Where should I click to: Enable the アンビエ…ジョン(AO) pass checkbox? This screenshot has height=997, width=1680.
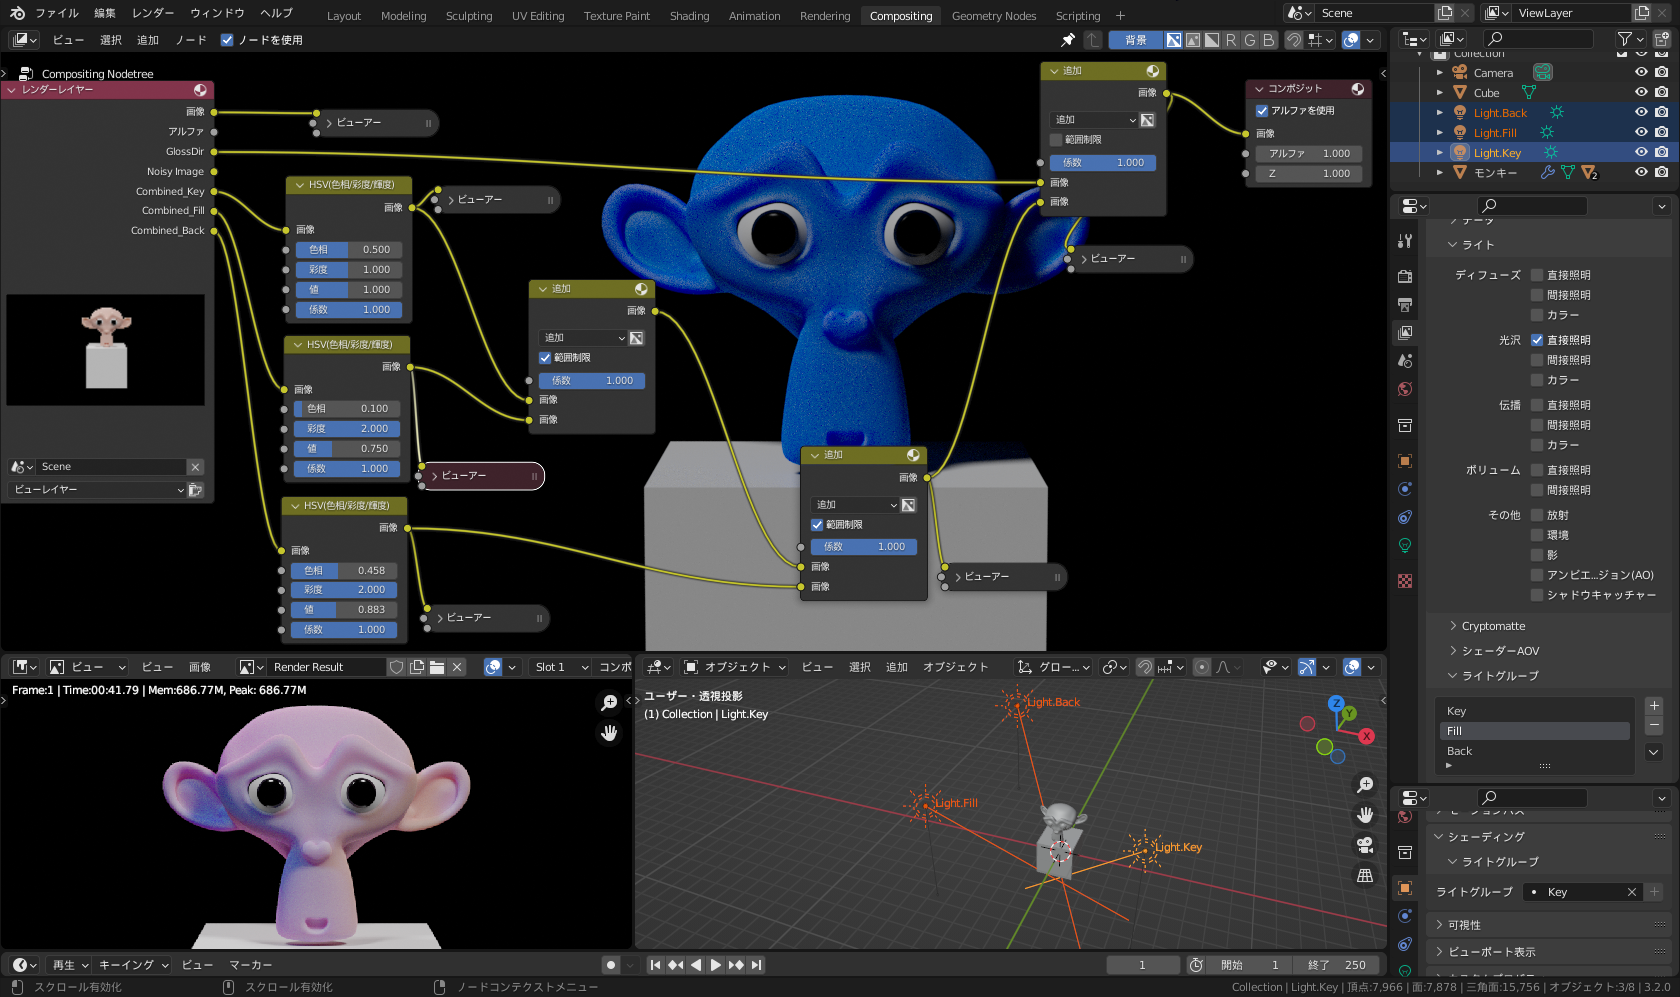[x=1537, y=575]
